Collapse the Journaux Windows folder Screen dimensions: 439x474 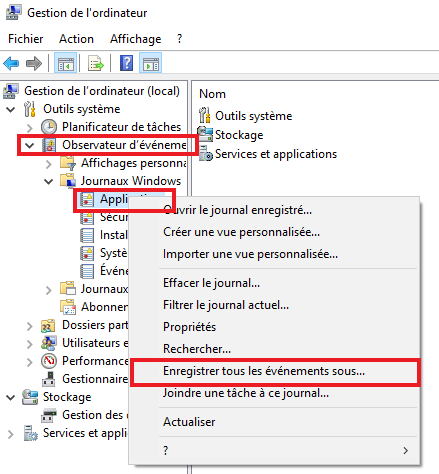[49, 181]
